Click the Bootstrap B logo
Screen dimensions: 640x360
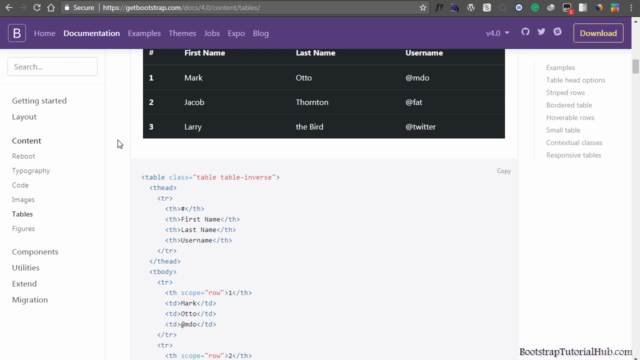pos(17,33)
